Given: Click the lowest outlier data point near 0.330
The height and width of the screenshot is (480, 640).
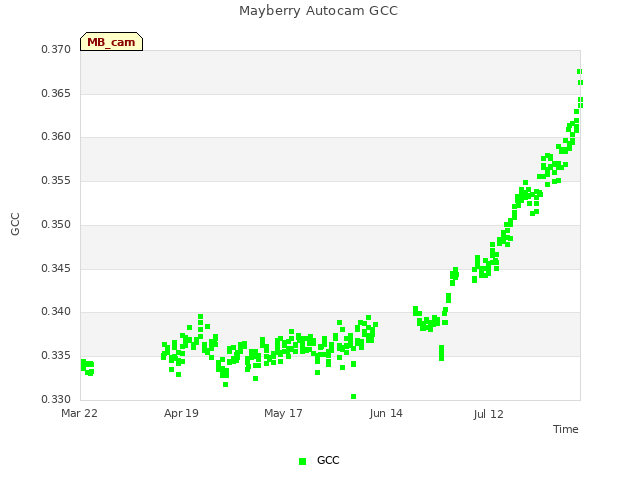Looking at the screenshot, I should (x=353, y=396).
